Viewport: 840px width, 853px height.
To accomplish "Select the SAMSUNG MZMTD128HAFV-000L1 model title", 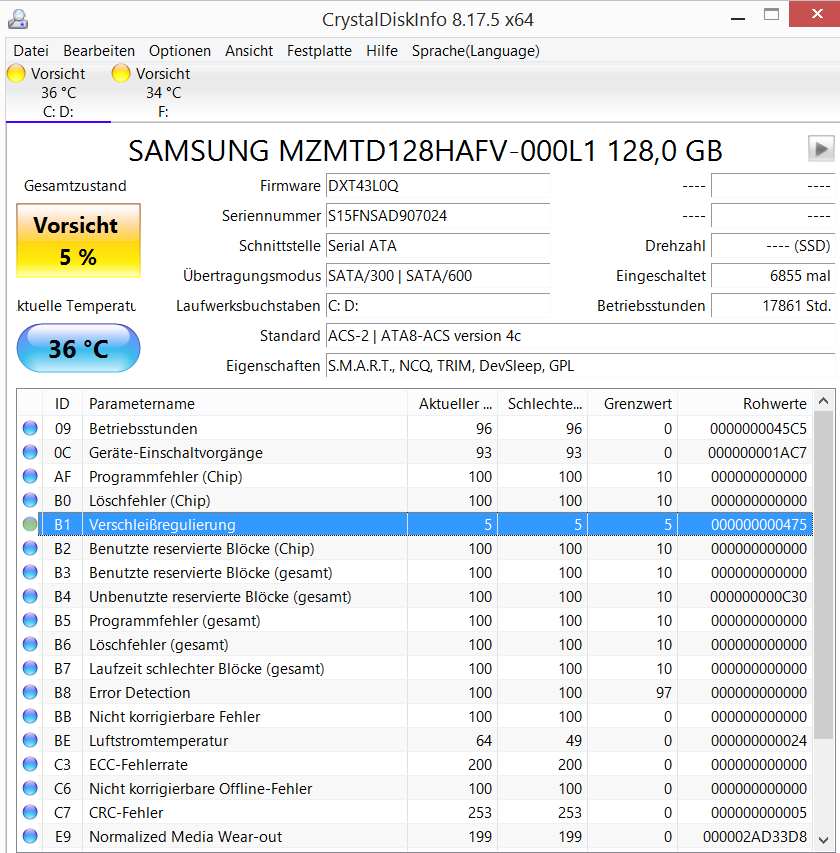I will pyautogui.click(x=425, y=151).
